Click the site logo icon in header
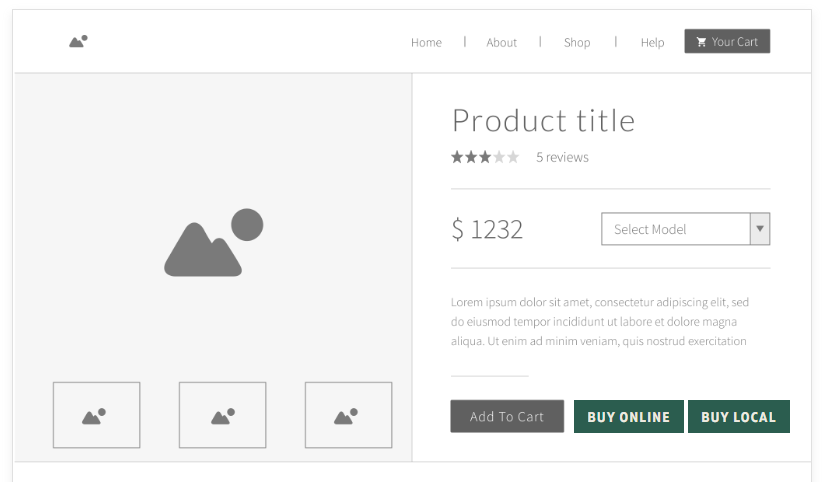828x482 pixels. (78, 41)
